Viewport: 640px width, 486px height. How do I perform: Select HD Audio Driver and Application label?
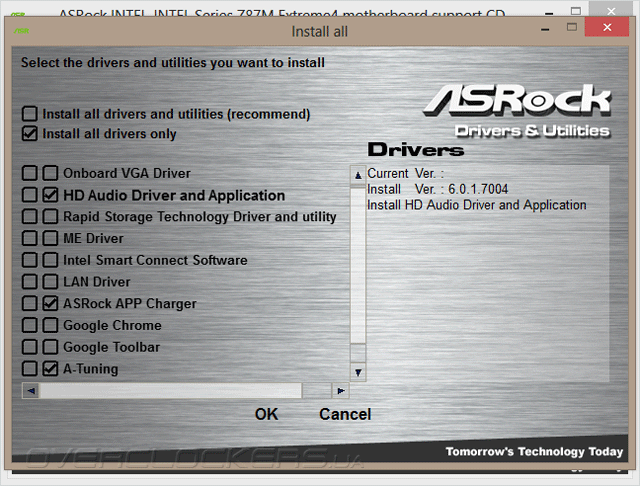pos(174,195)
